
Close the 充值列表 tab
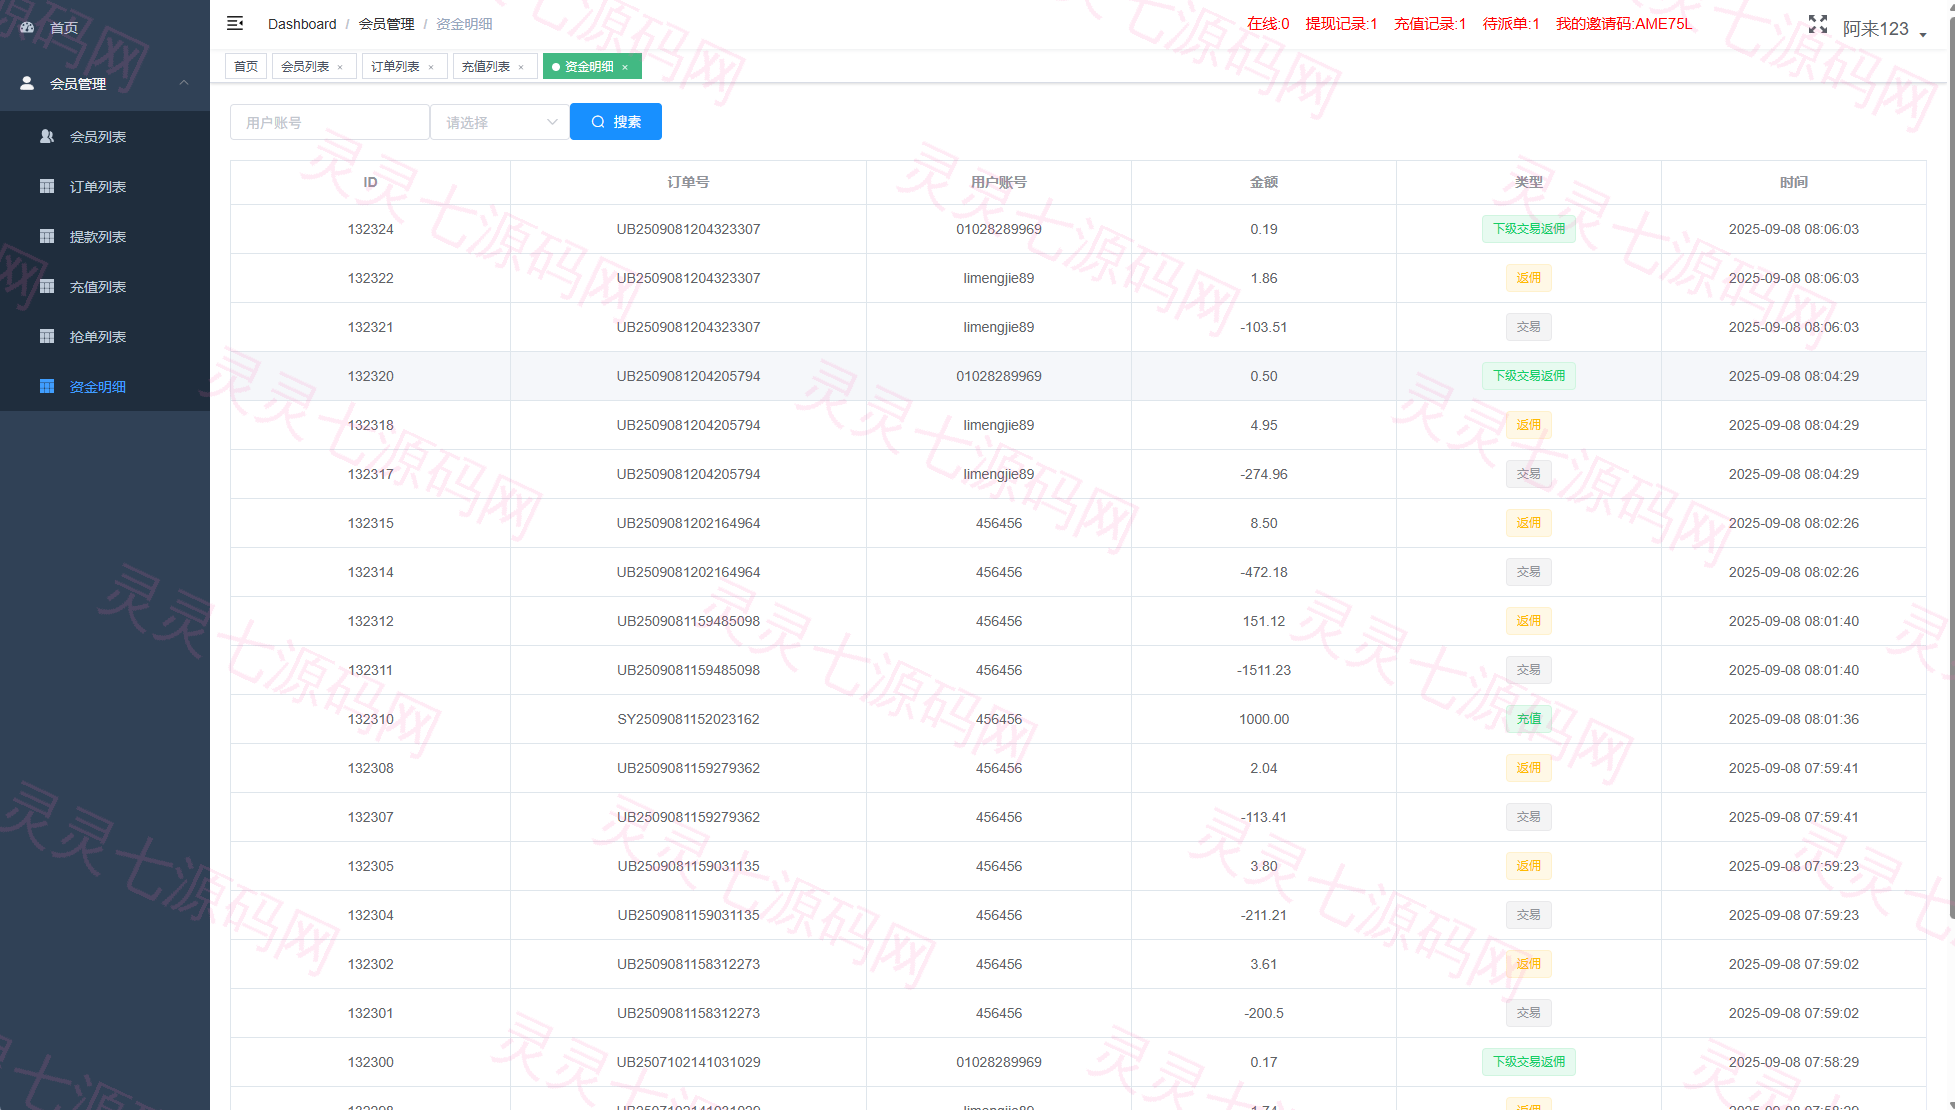click(521, 67)
